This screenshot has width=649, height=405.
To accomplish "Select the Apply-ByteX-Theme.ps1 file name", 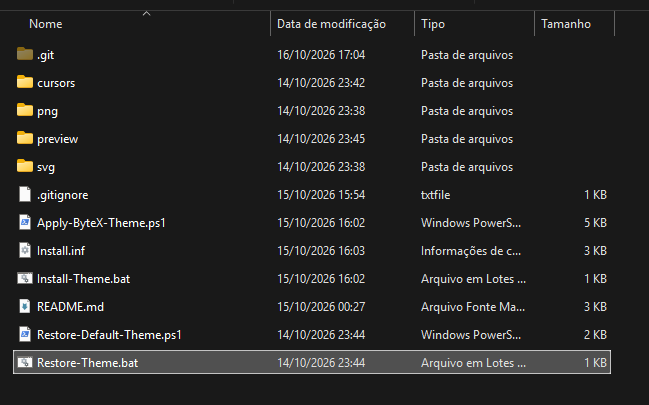I will (101, 223).
